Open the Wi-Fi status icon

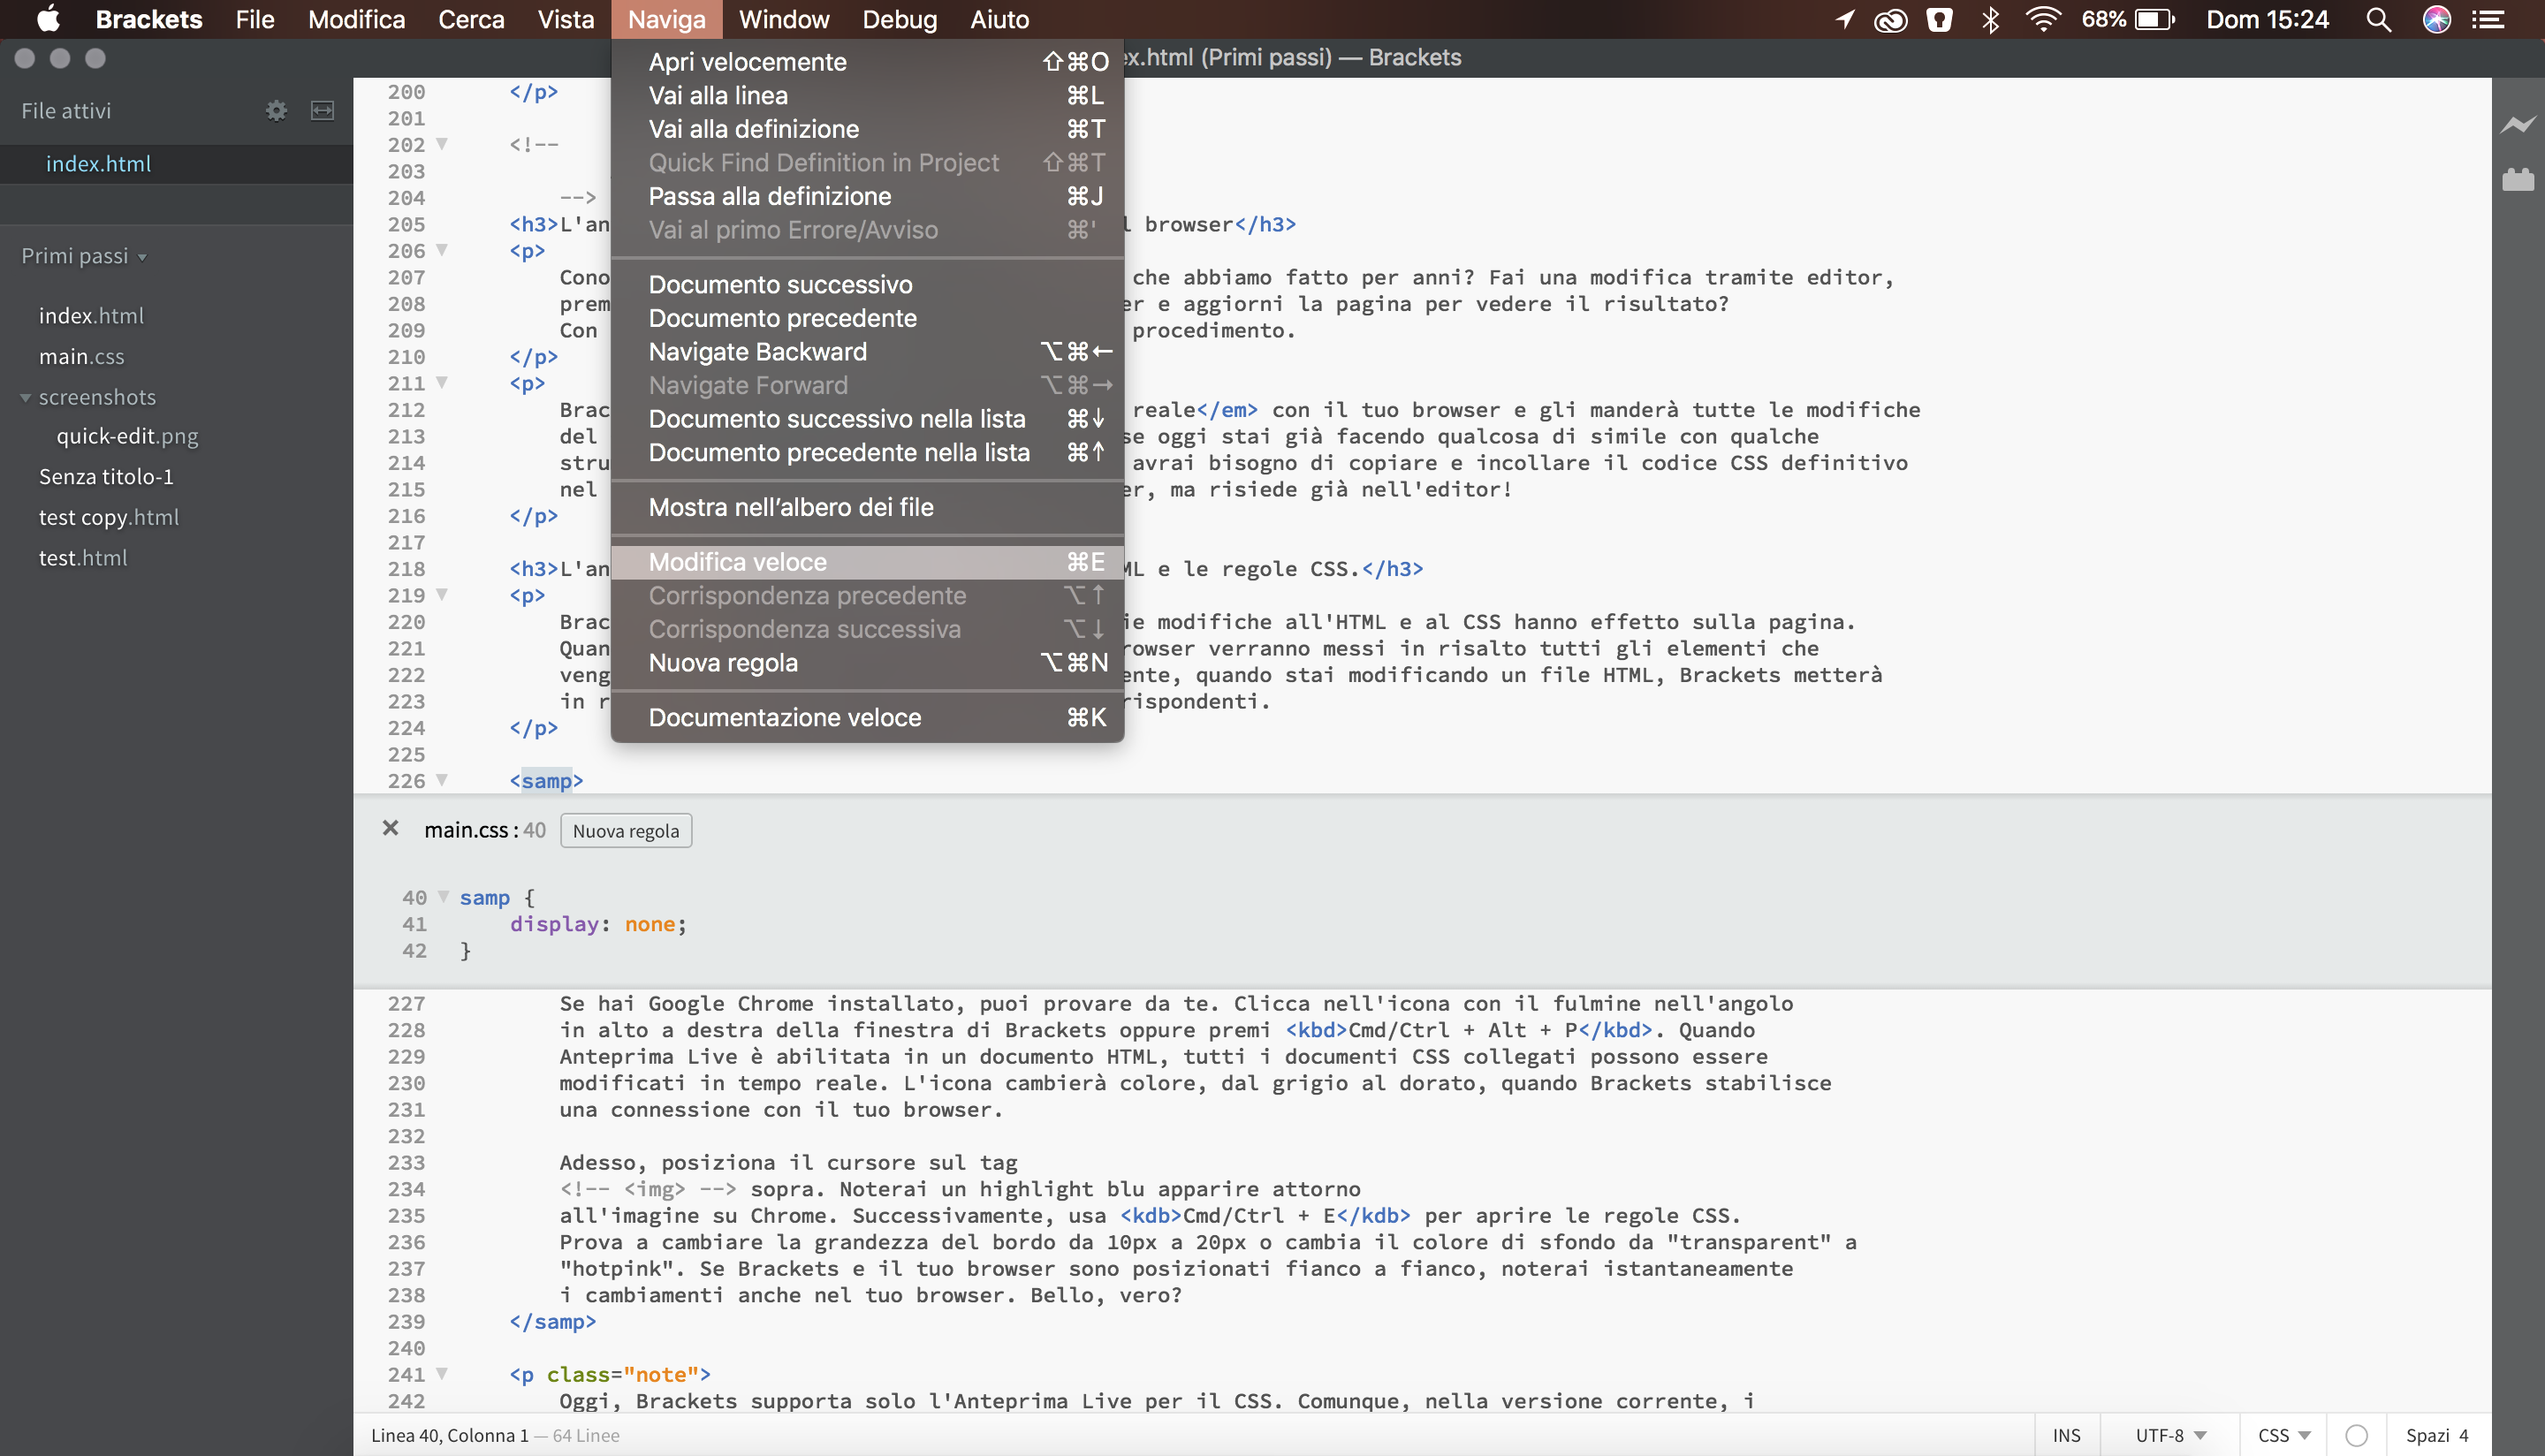(2043, 19)
